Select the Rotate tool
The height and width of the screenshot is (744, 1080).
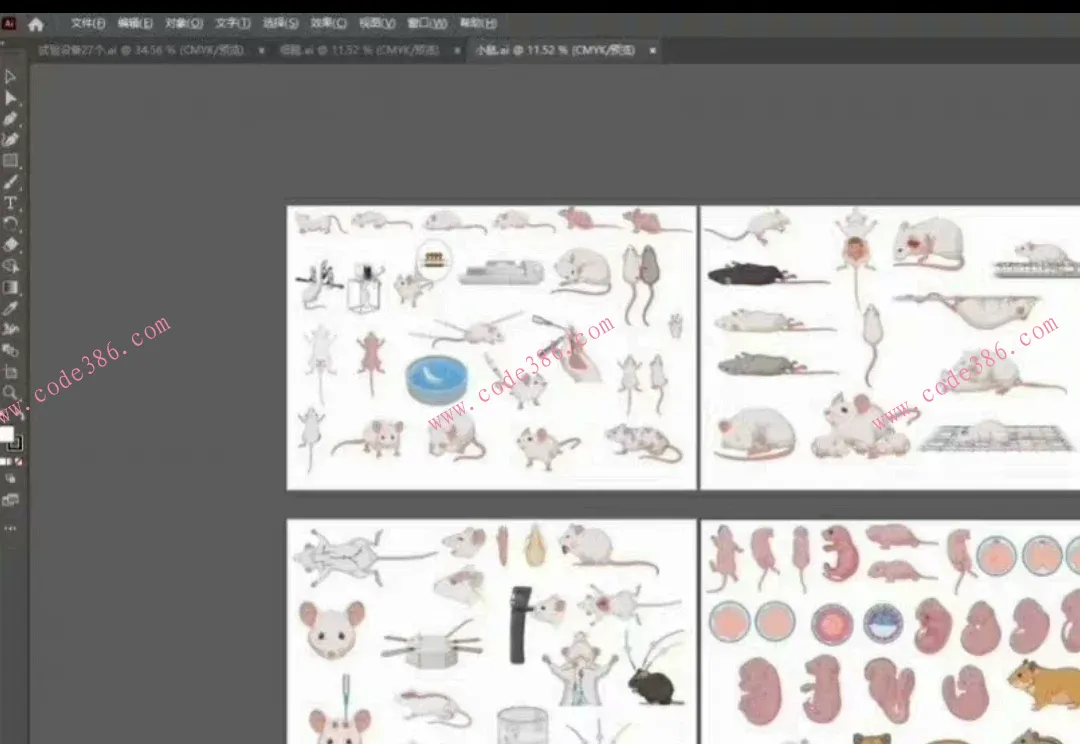point(10,223)
